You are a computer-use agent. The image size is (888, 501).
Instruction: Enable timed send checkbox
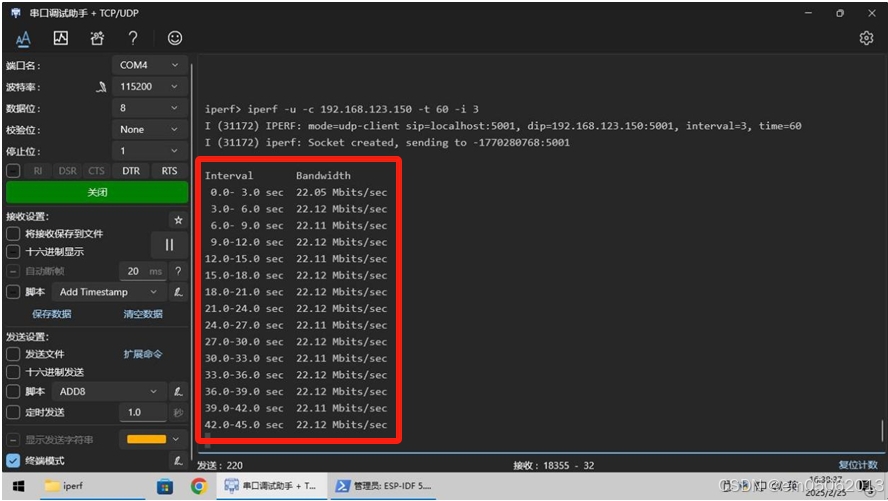(x=13, y=412)
